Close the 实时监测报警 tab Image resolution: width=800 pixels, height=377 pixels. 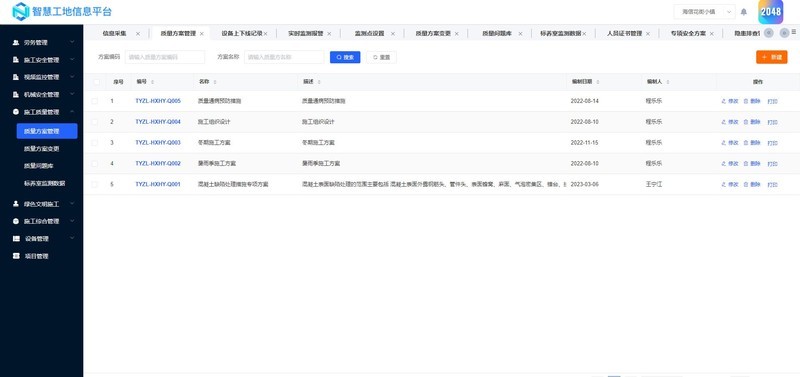coord(329,34)
